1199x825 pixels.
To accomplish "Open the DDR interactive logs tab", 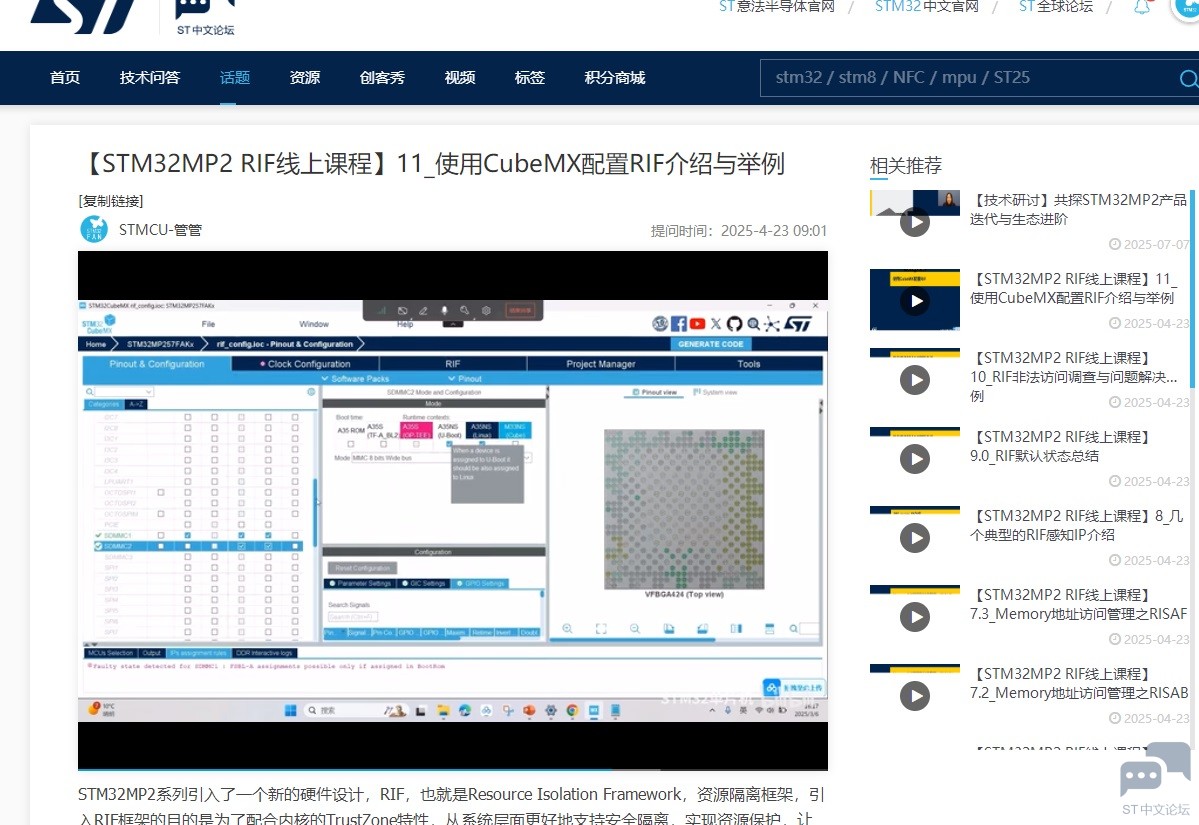I will coord(264,653).
